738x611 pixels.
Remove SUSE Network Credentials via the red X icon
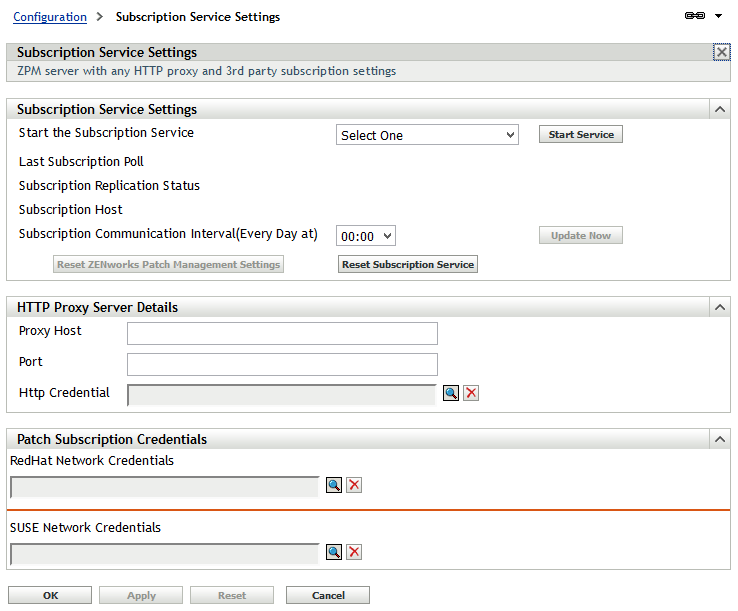tap(354, 552)
